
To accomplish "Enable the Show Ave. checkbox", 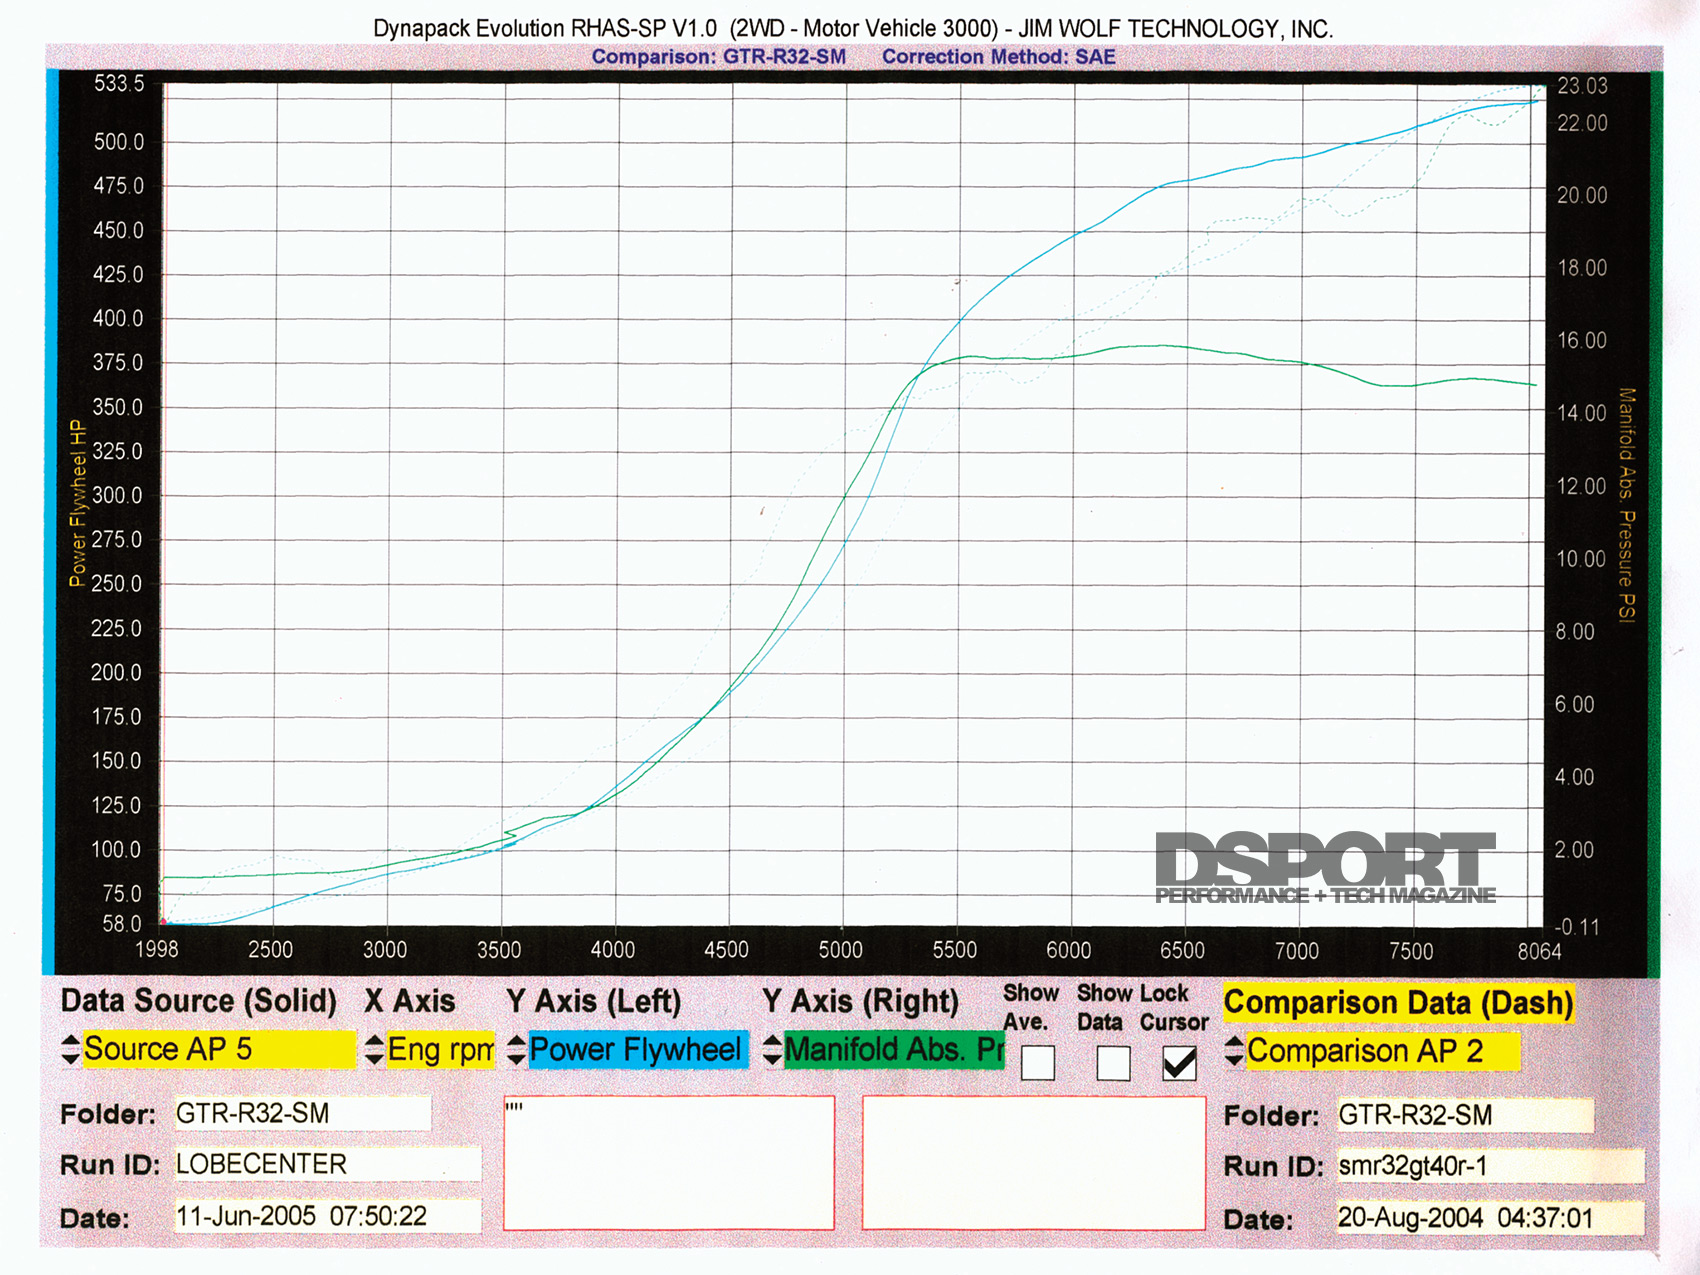I will [1038, 1063].
